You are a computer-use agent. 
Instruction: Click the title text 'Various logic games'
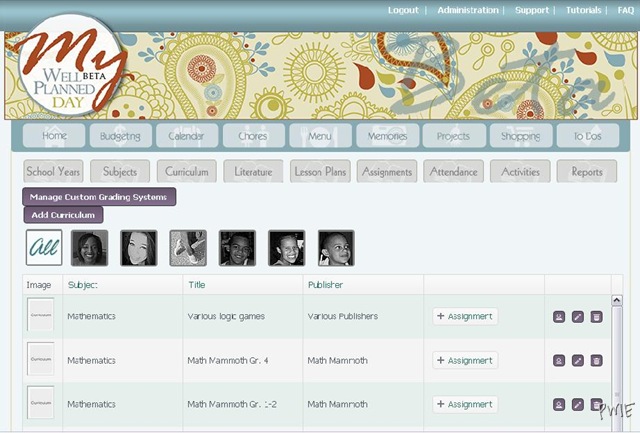(x=226, y=316)
